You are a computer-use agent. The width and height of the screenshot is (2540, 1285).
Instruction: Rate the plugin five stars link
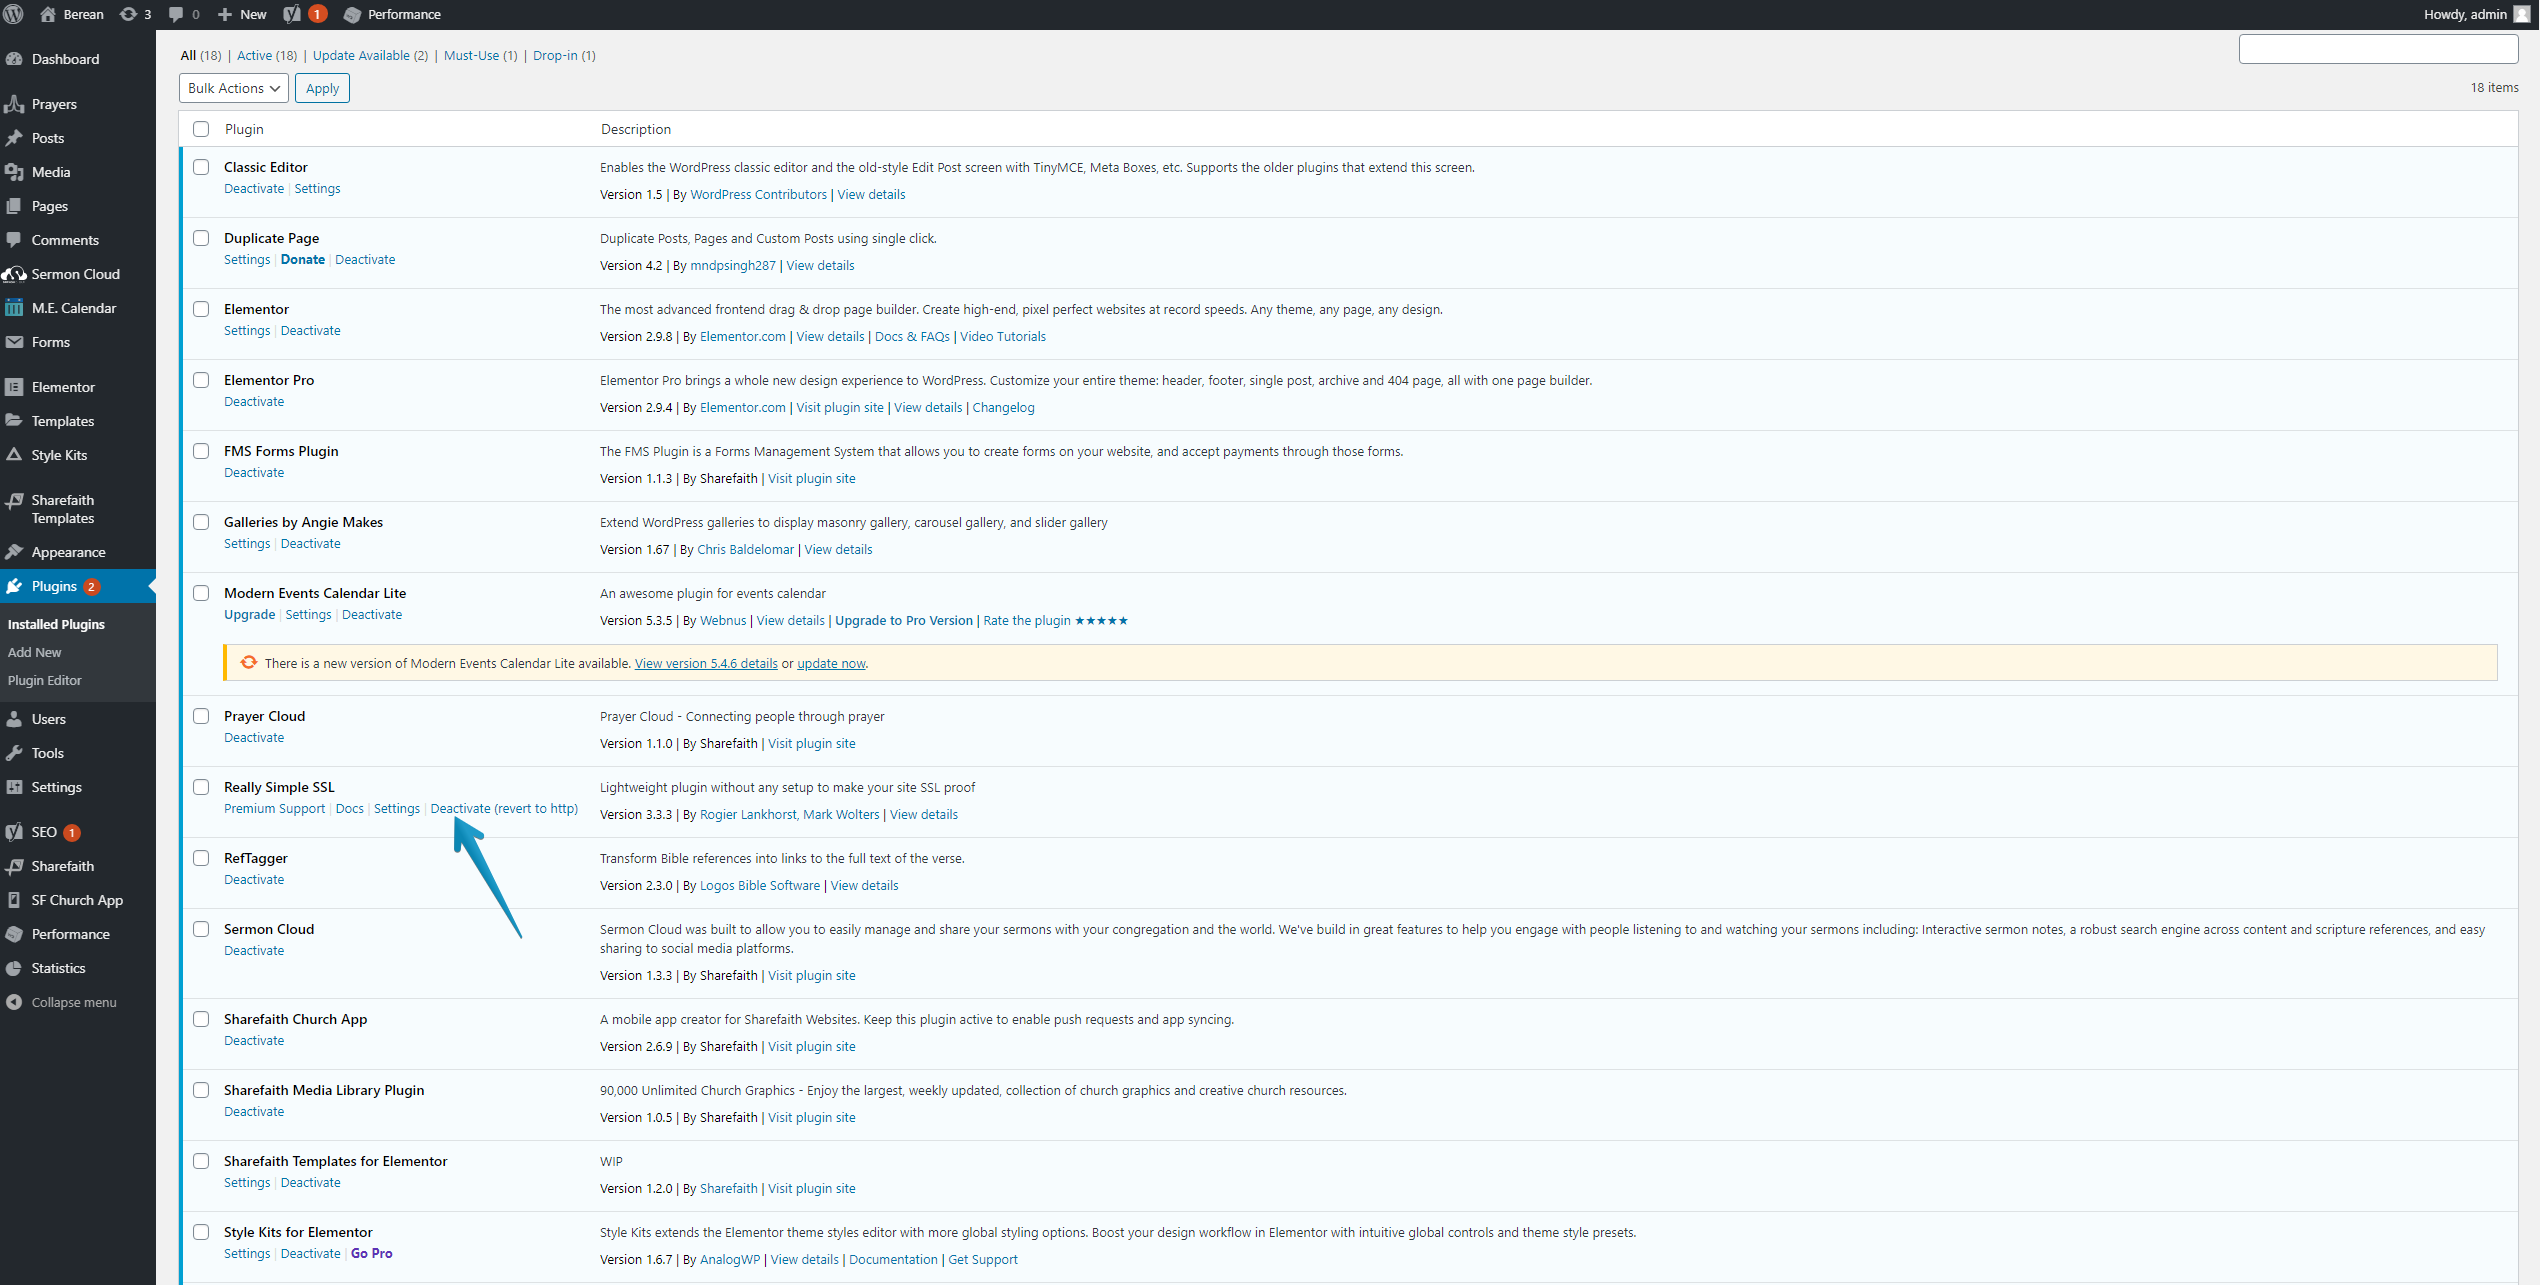click(x=1055, y=621)
